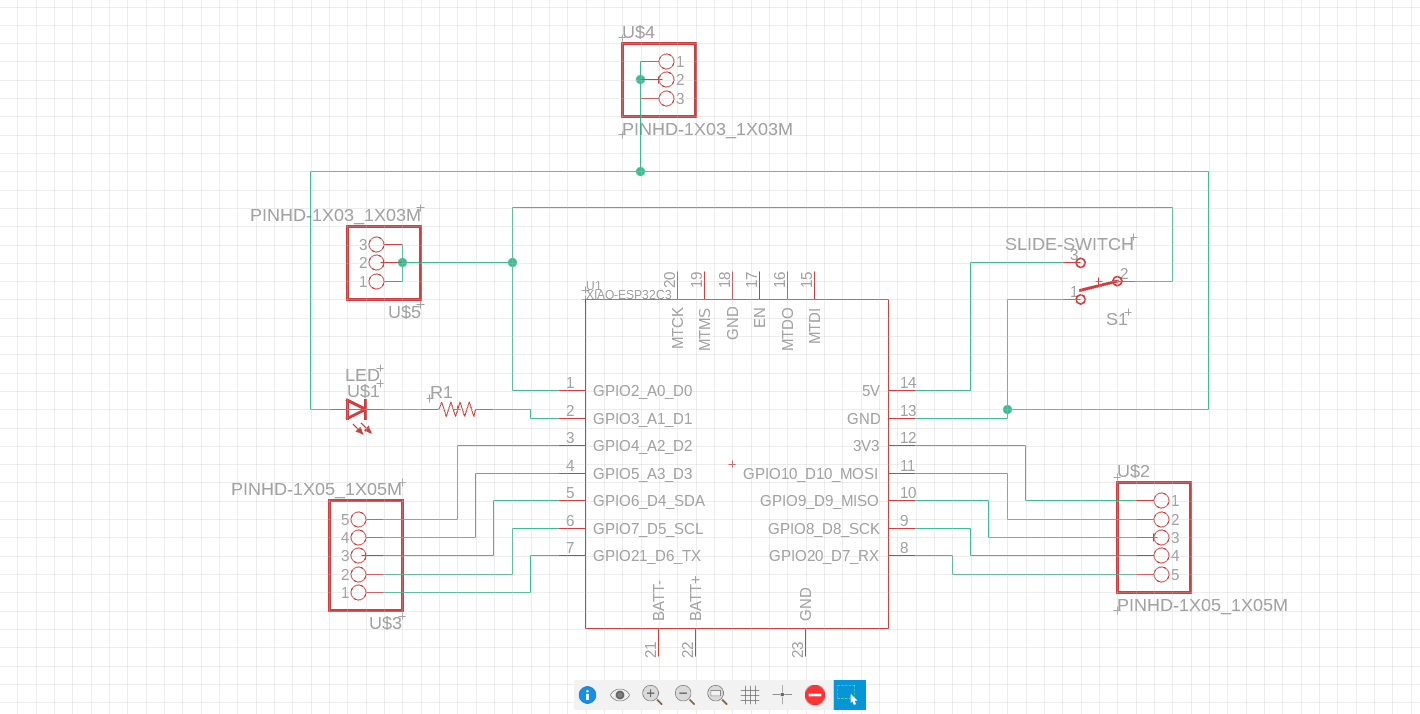Screen dimensions: 1420x714
Task: Click the U$4 pin header box
Action: (x=659, y=80)
